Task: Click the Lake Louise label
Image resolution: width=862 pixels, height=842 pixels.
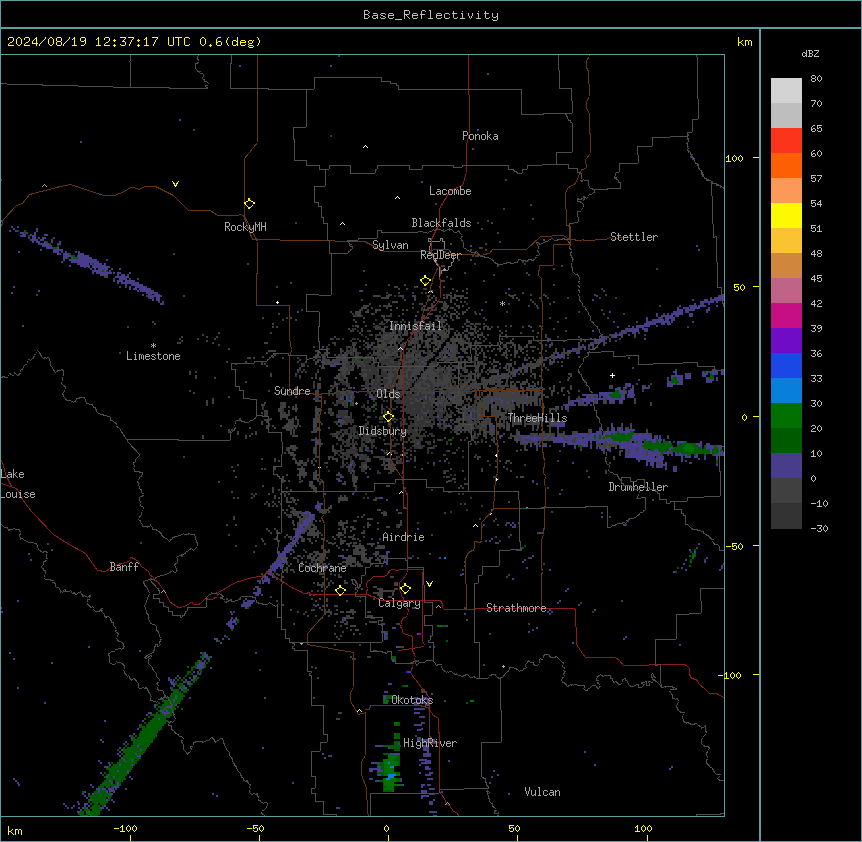Action: tap(18, 484)
